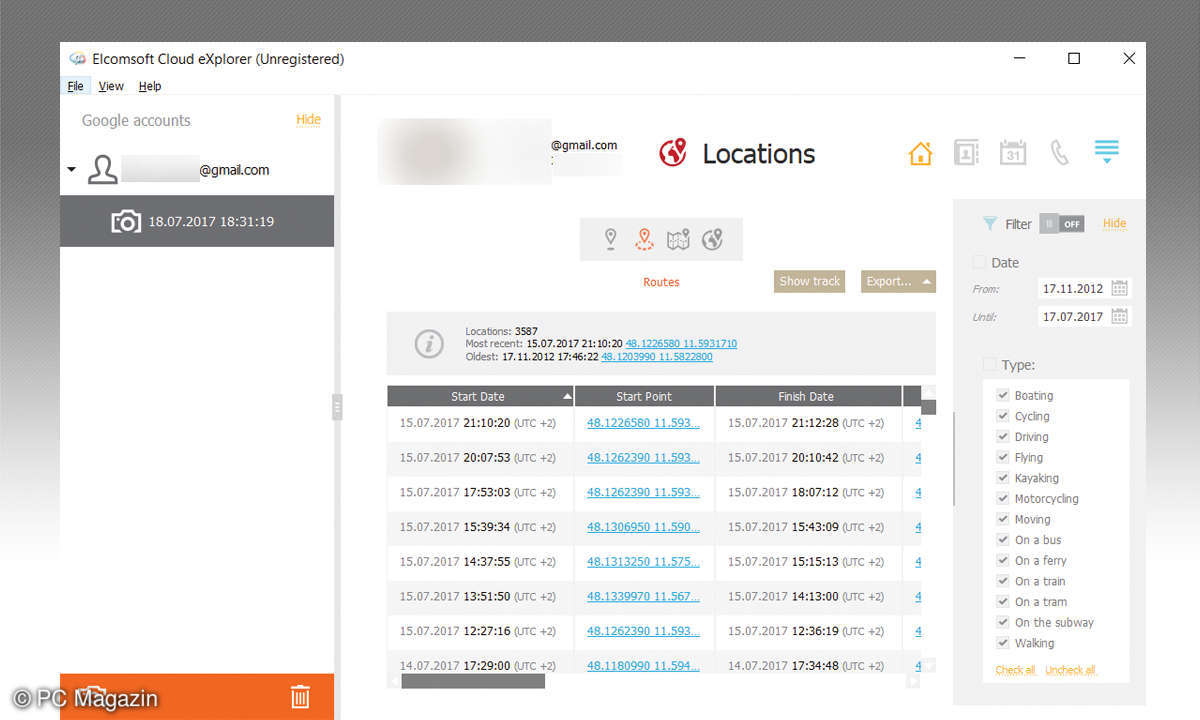1200x720 pixels.
Task: Click the info circle icon
Action: click(429, 344)
